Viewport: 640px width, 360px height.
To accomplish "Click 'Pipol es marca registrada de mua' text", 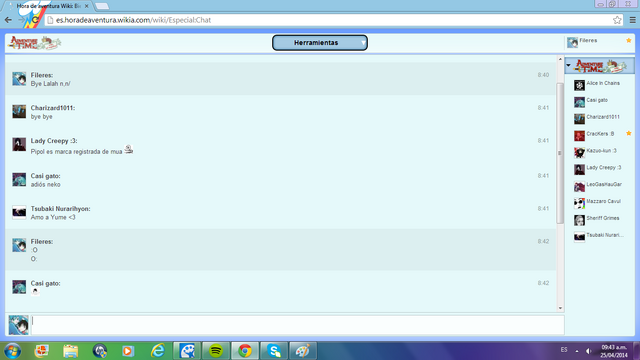I will (76, 151).
